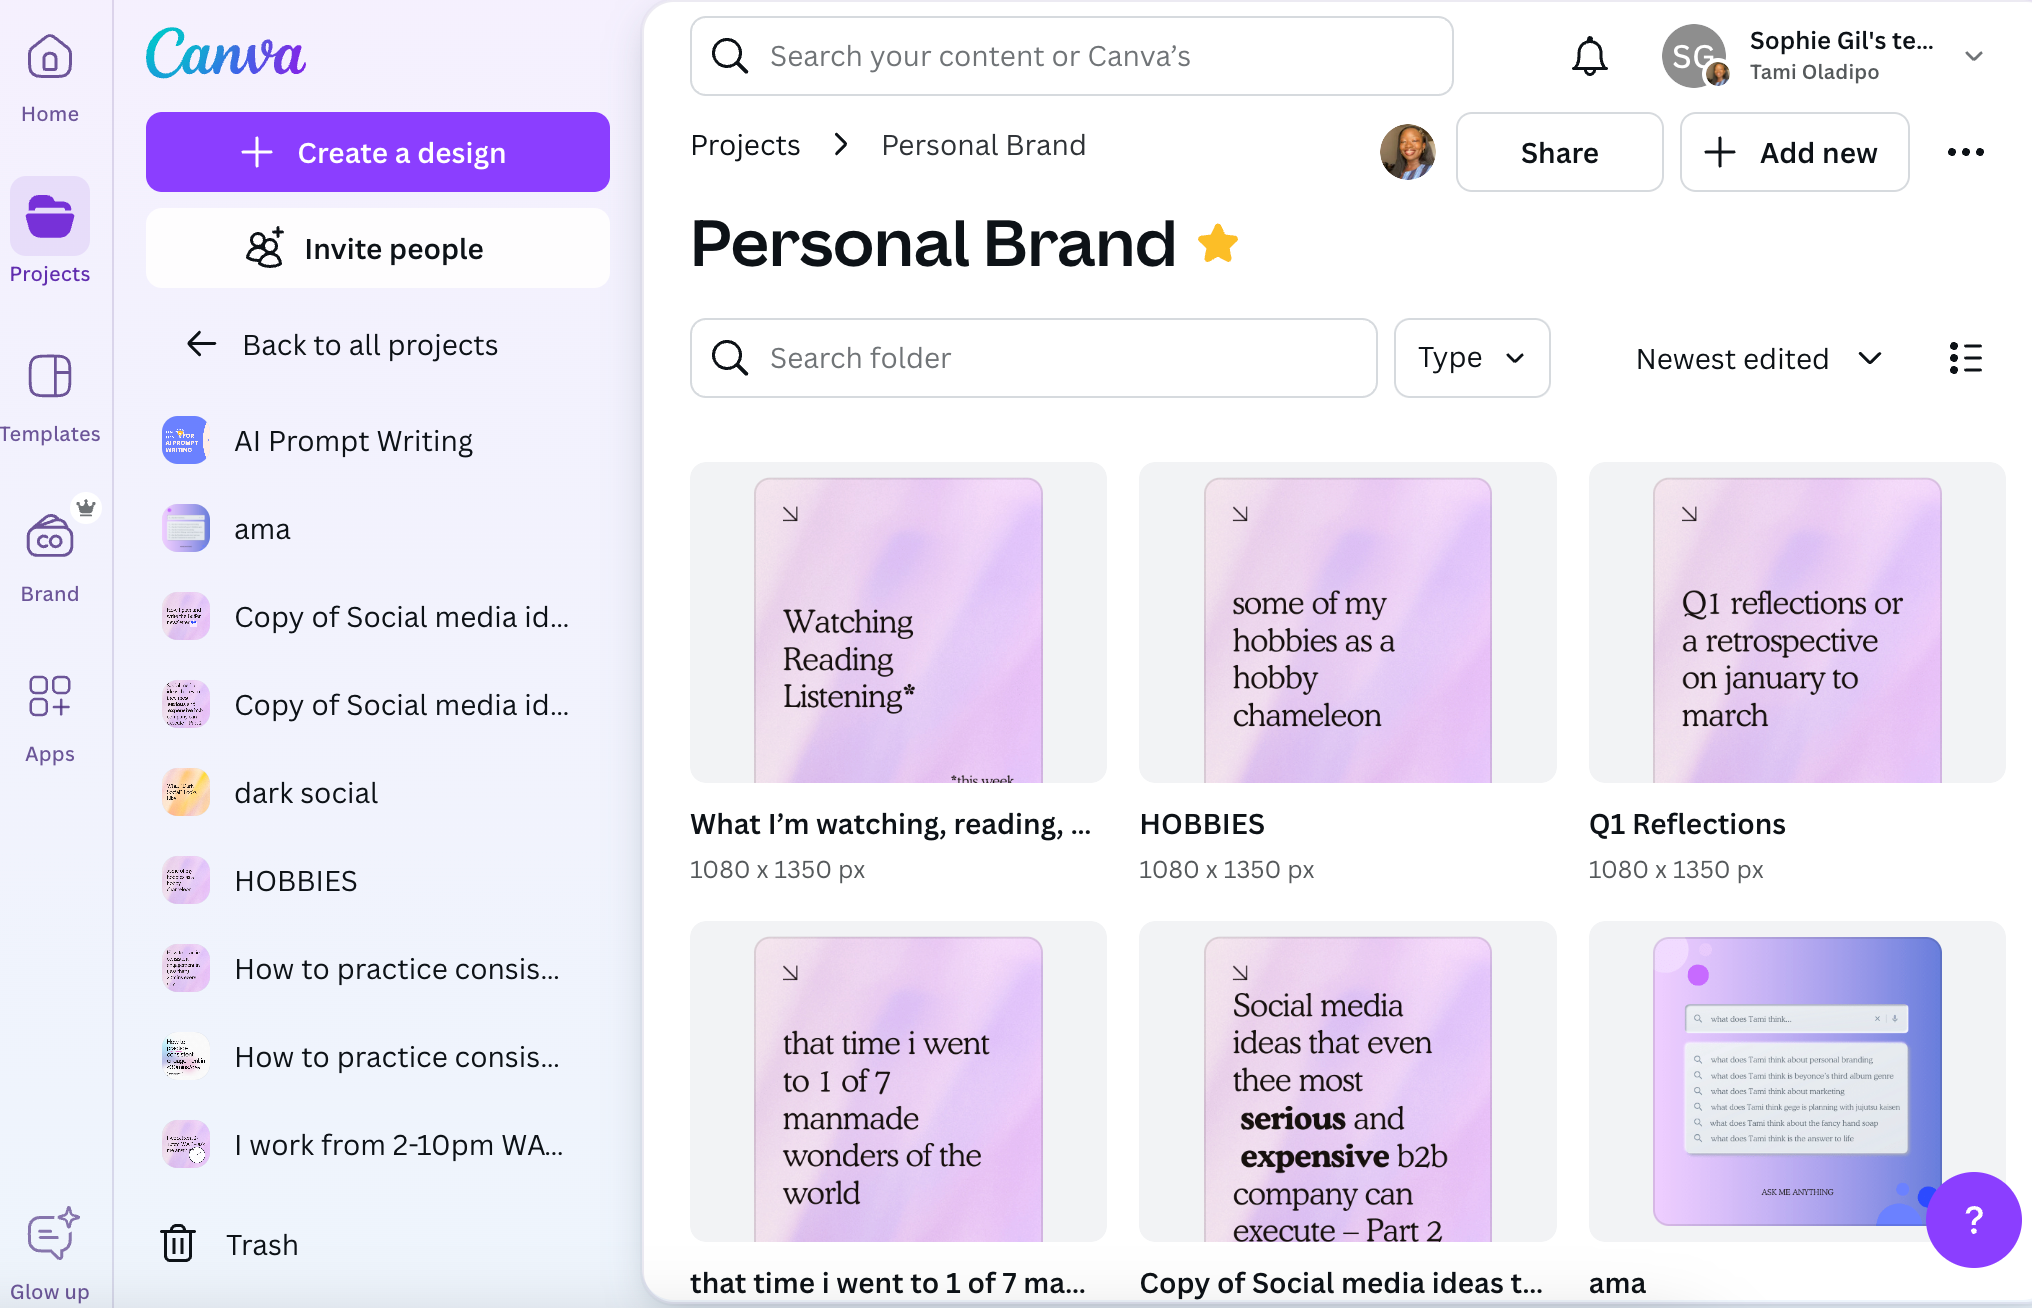This screenshot has width=2032, height=1308.
Task: Open the notifications bell
Action: 1589,56
